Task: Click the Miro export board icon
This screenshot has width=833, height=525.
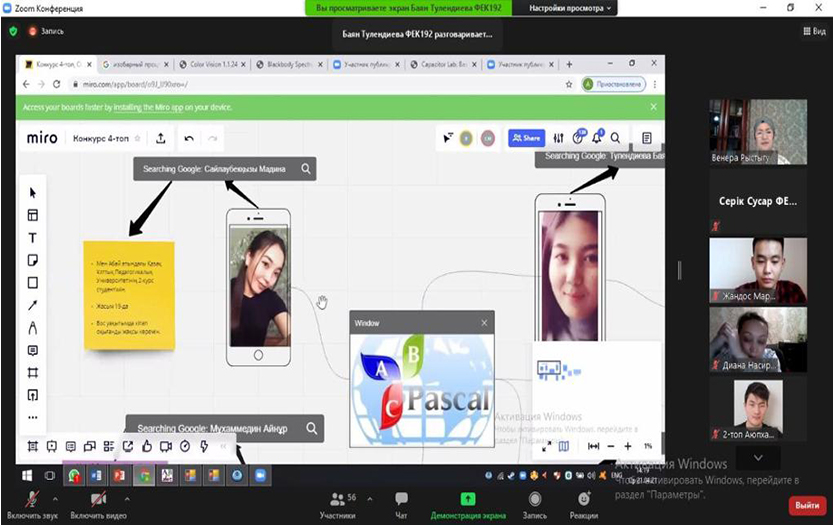Action: pos(161,138)
